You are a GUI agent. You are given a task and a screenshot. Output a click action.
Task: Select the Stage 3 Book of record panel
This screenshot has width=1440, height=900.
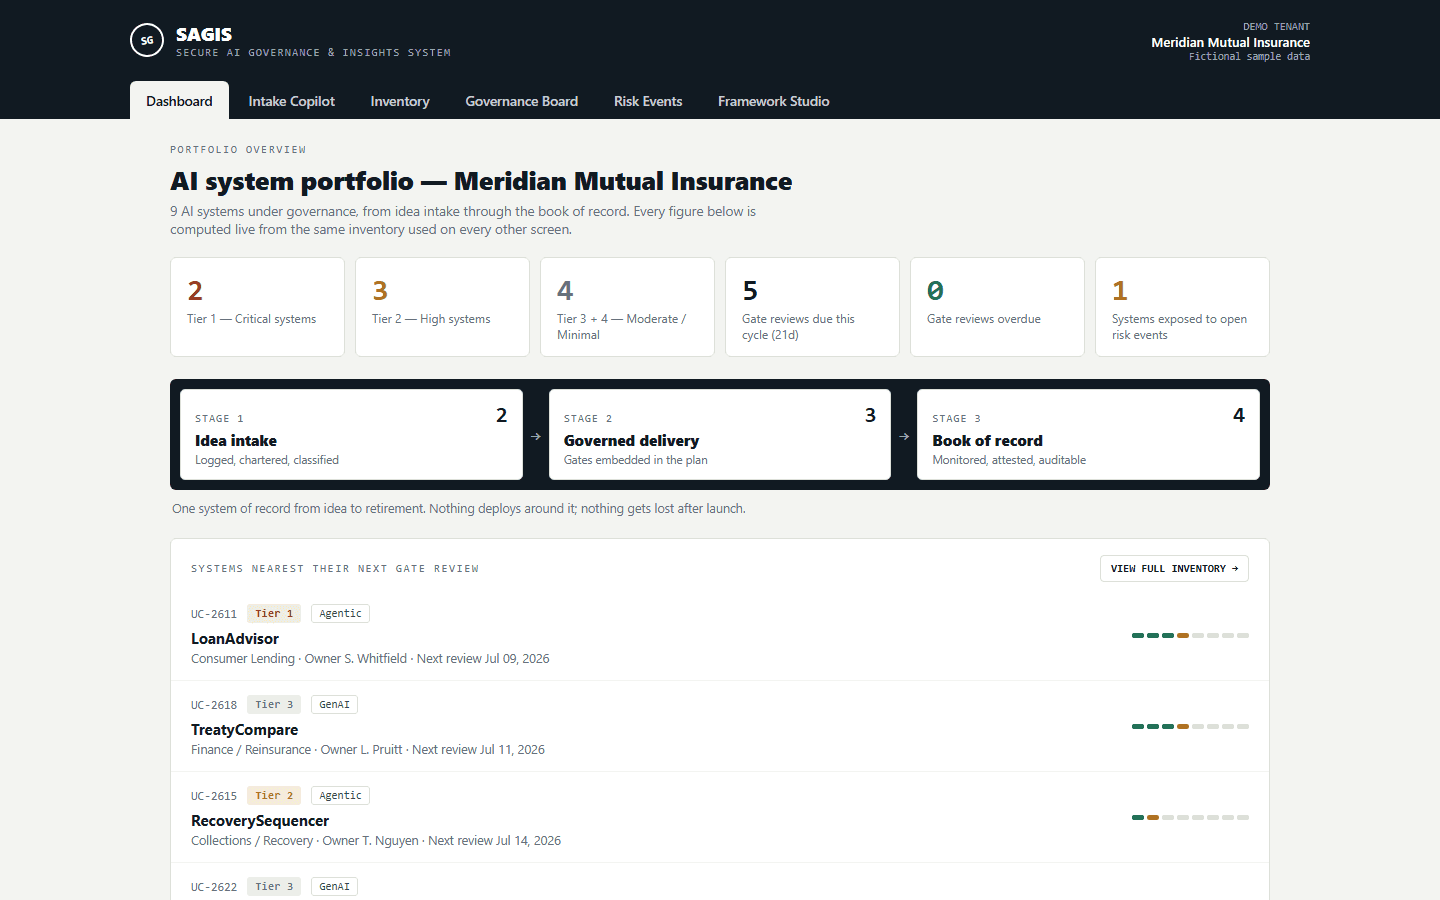tap(1088, 434)
